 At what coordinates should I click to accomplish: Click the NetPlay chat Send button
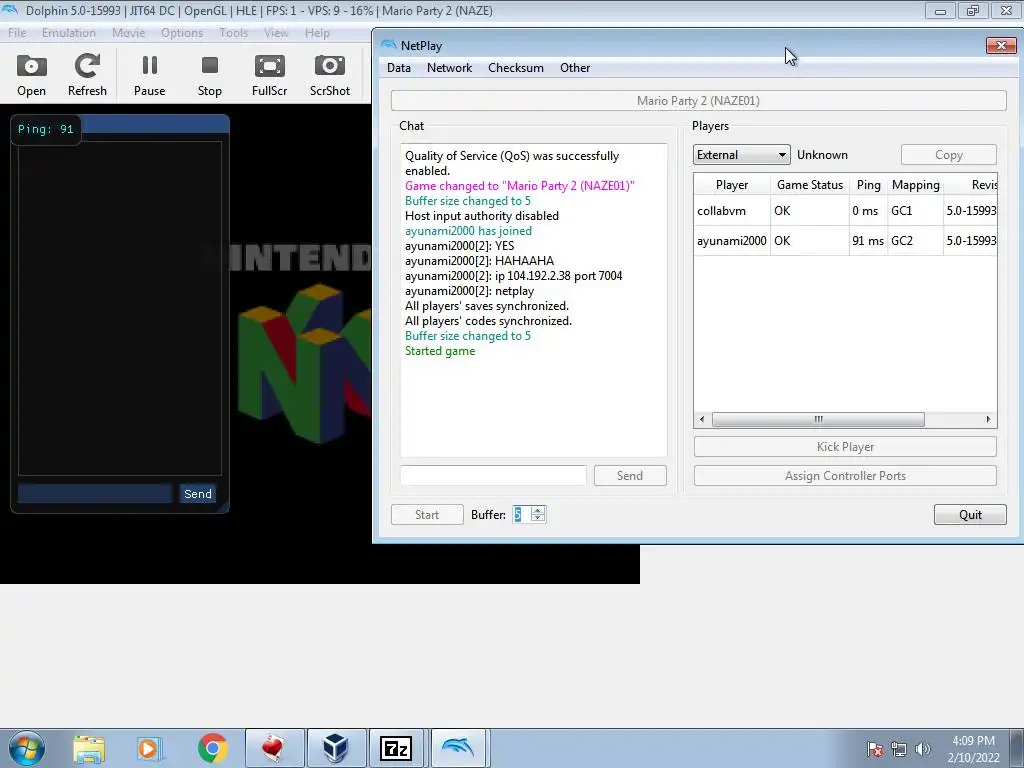coord(630,476)
